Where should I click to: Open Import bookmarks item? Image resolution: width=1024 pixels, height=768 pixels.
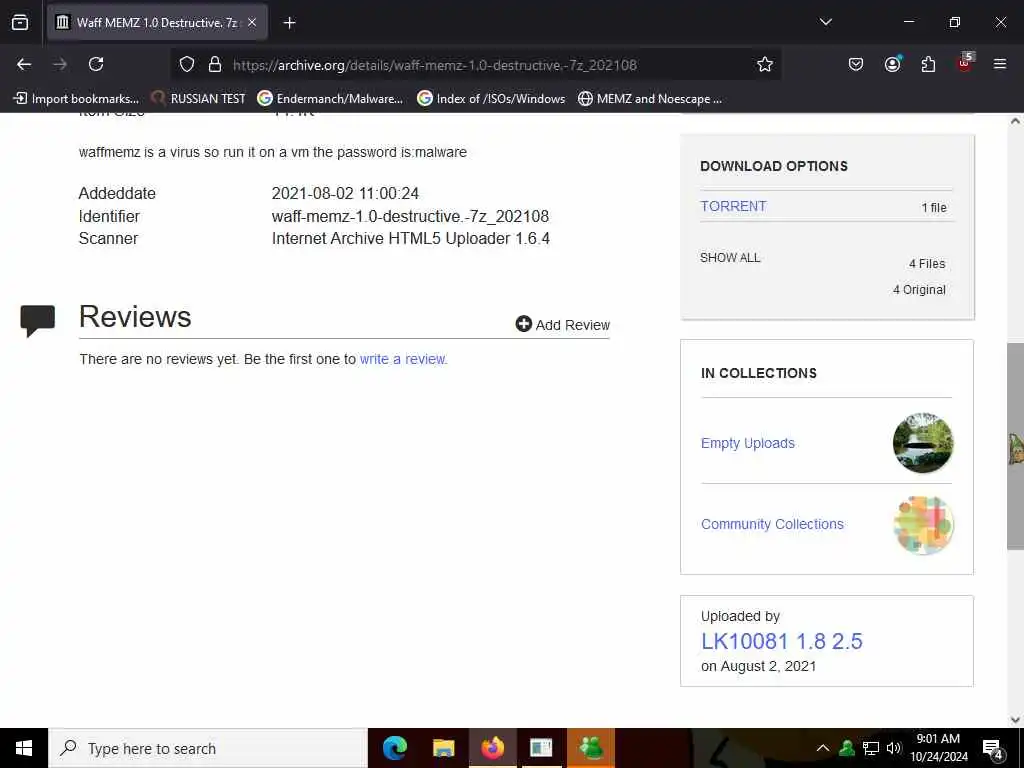76,99
